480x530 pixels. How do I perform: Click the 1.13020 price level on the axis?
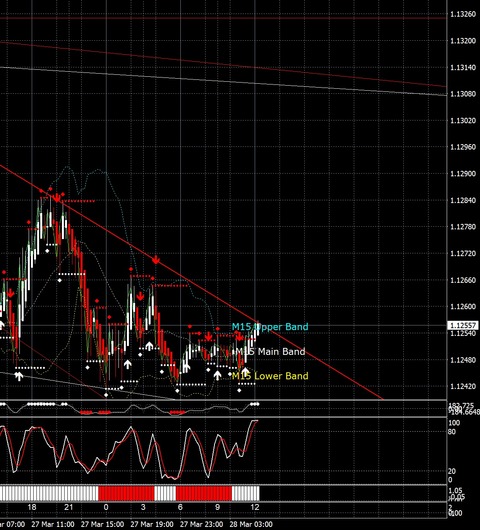pyautogui.click(x=463, y=121)
